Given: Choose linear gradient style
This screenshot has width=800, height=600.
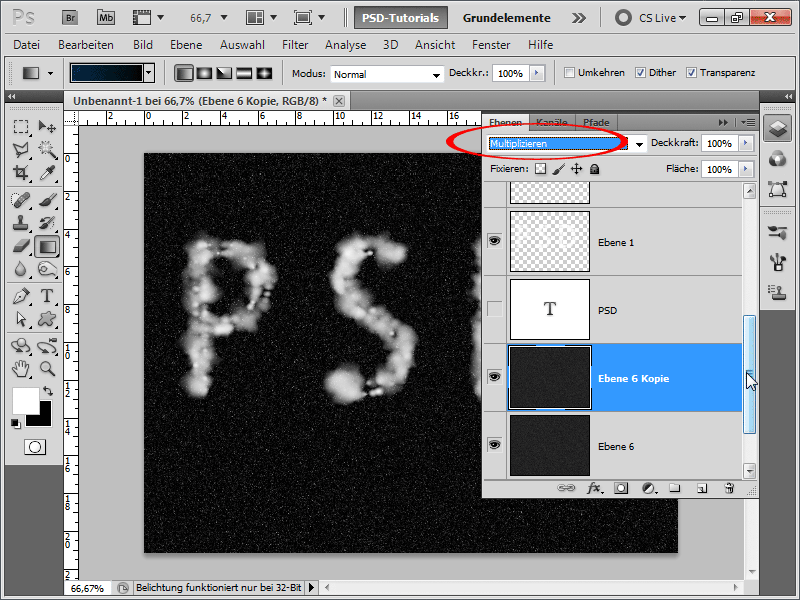Looking at the screenshot, I should tap(184, 73).
